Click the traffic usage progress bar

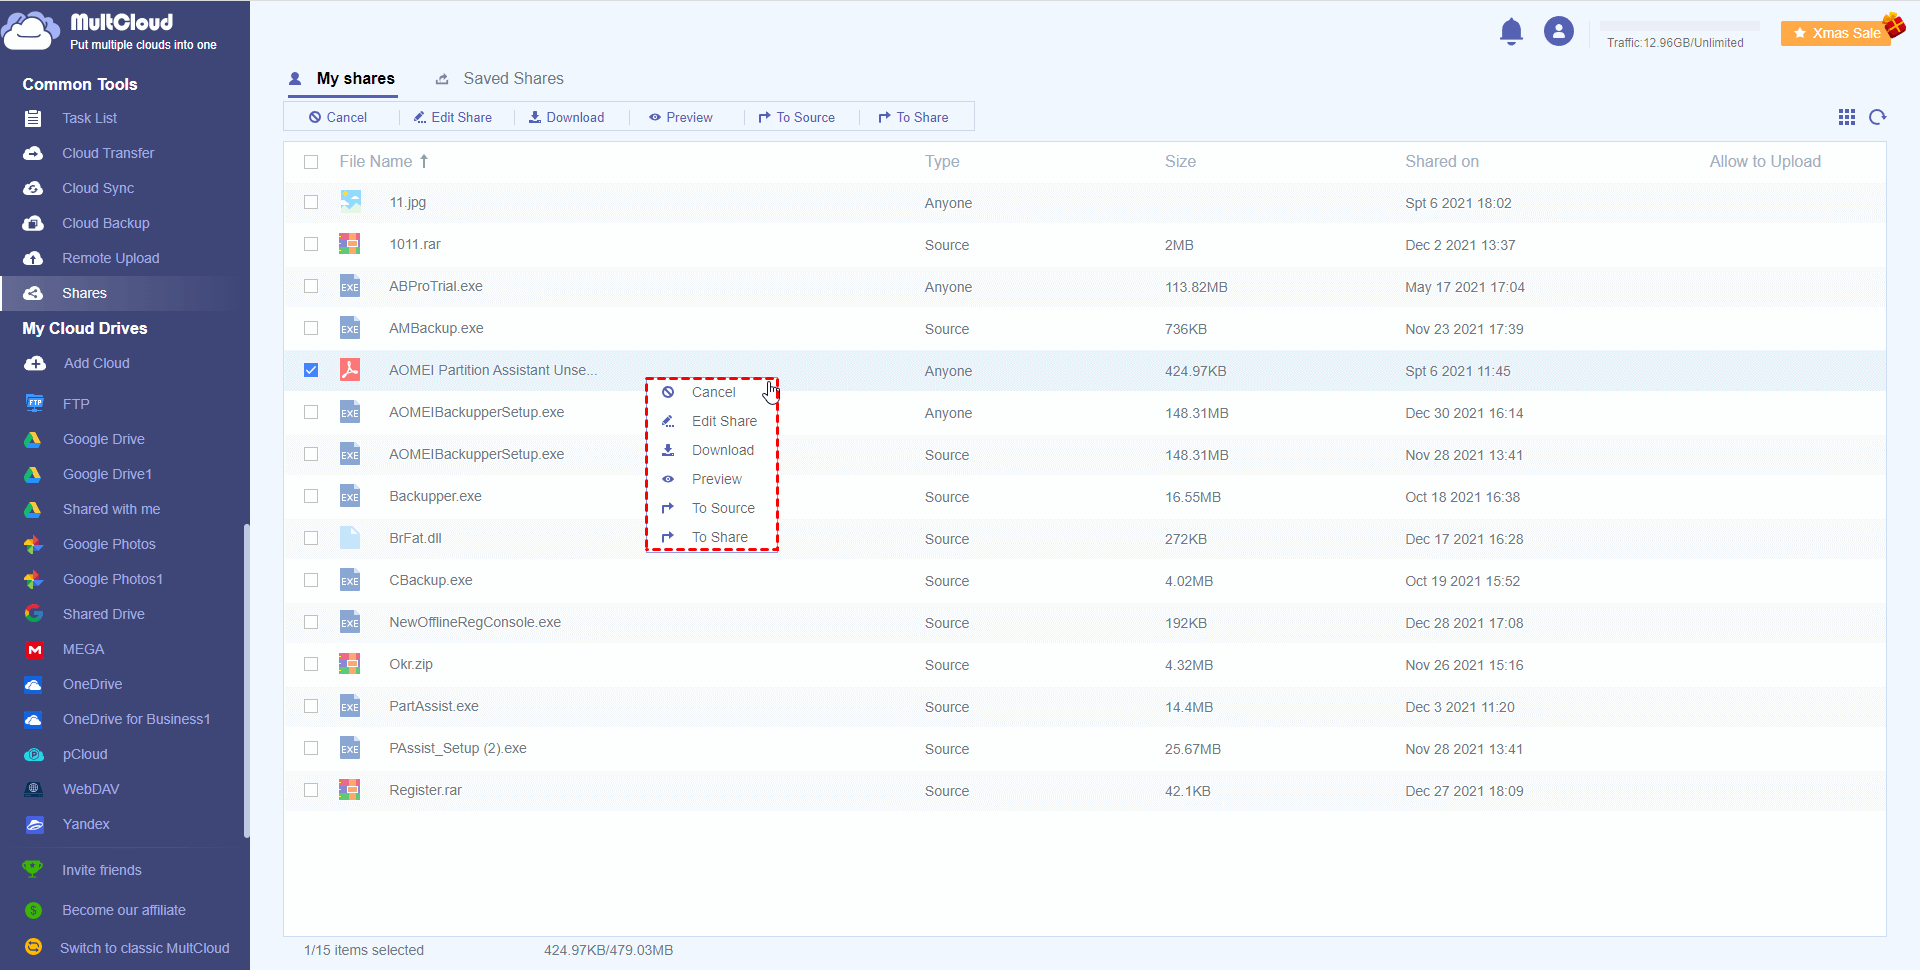pos(1680,25)
